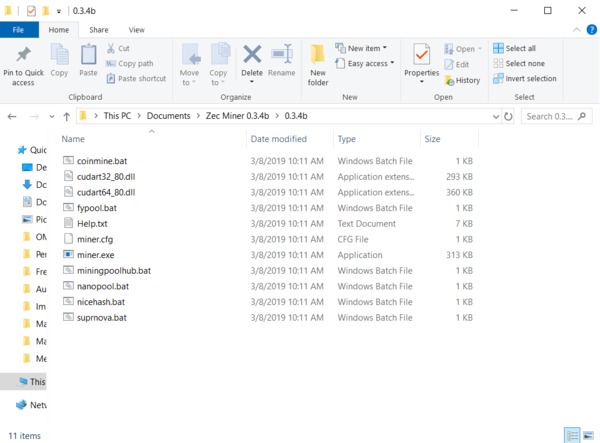Click Documents in address breadcrumb
Viewport: 600px width, 443px height.
pyautogui.click(x=168, y=116)
